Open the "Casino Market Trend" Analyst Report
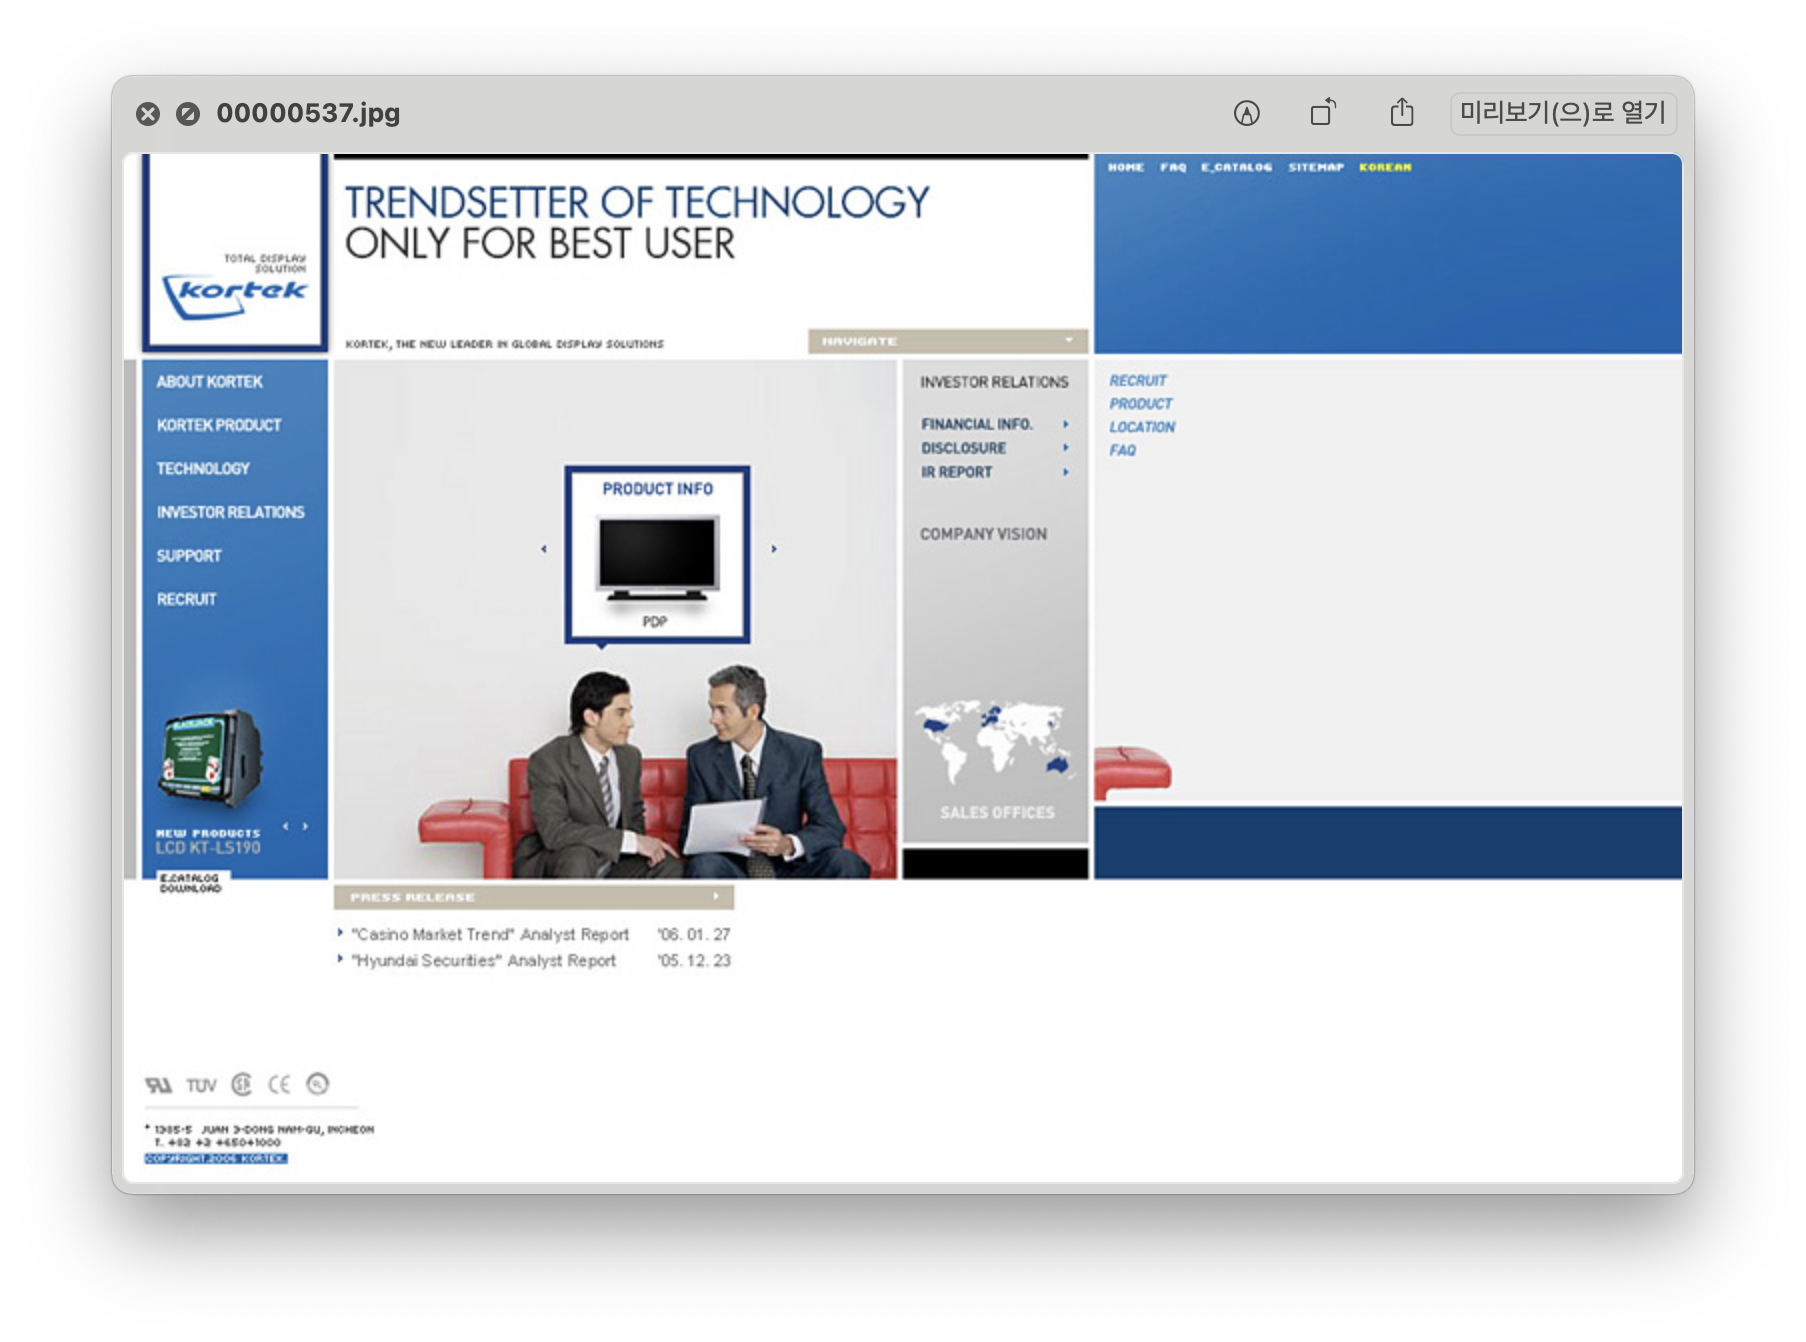Screen dimensions: 1806x1342 pyautogui.click(x=490, y=935)
